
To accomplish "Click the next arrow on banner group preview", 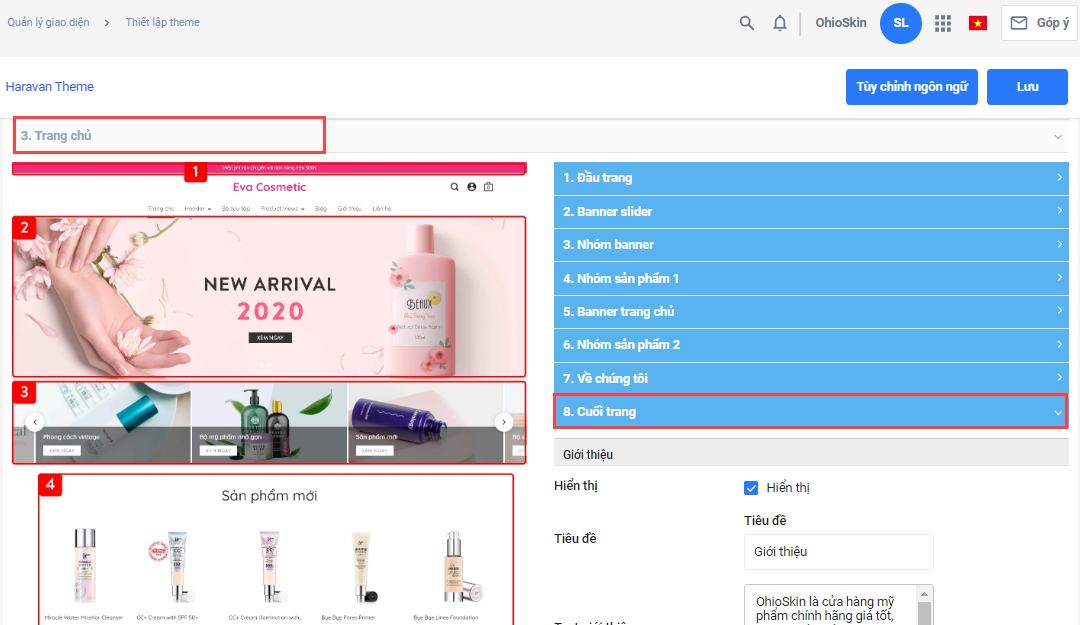I will 503,422.
